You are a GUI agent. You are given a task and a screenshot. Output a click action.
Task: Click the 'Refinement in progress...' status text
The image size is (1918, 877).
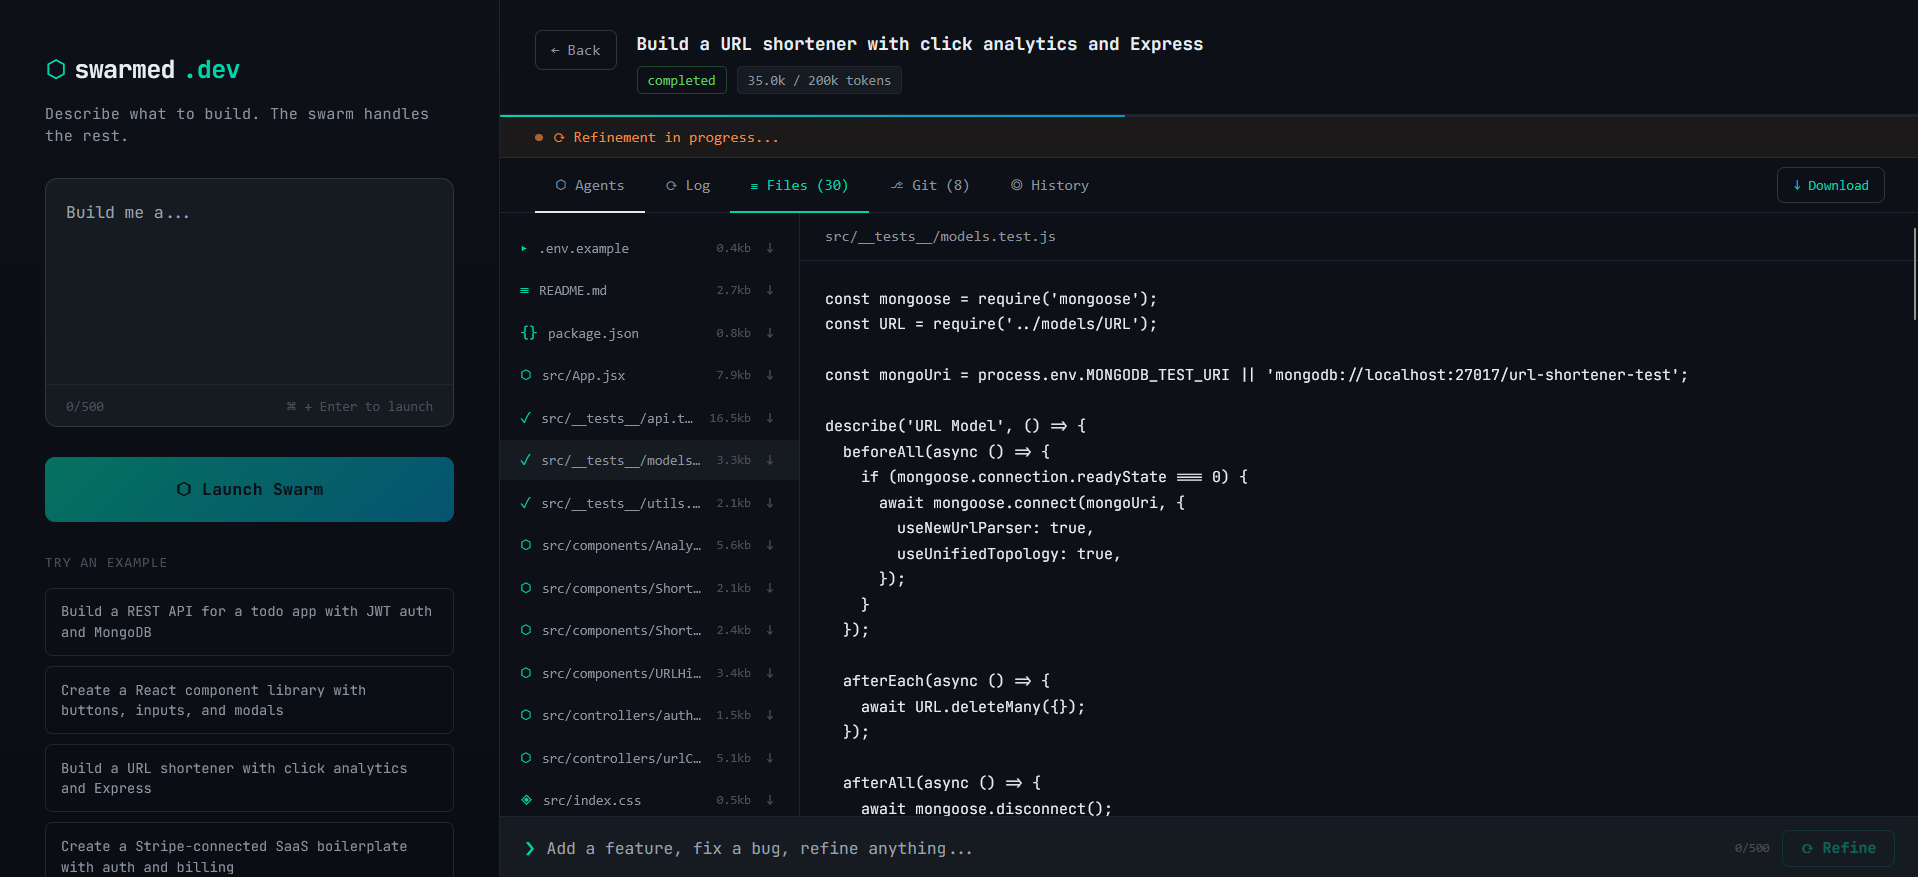(676, 138)
